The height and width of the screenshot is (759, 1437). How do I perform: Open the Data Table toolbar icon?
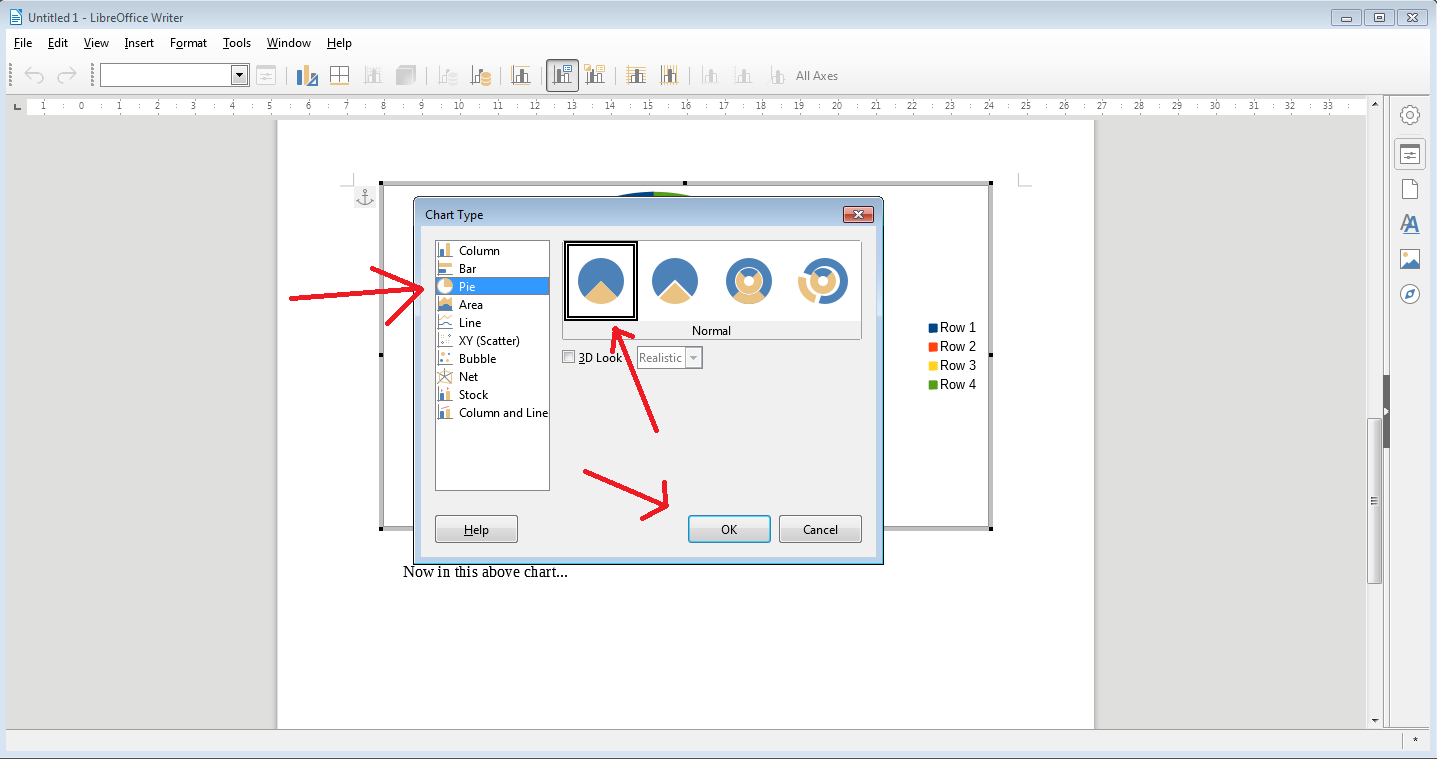(340, 76)
